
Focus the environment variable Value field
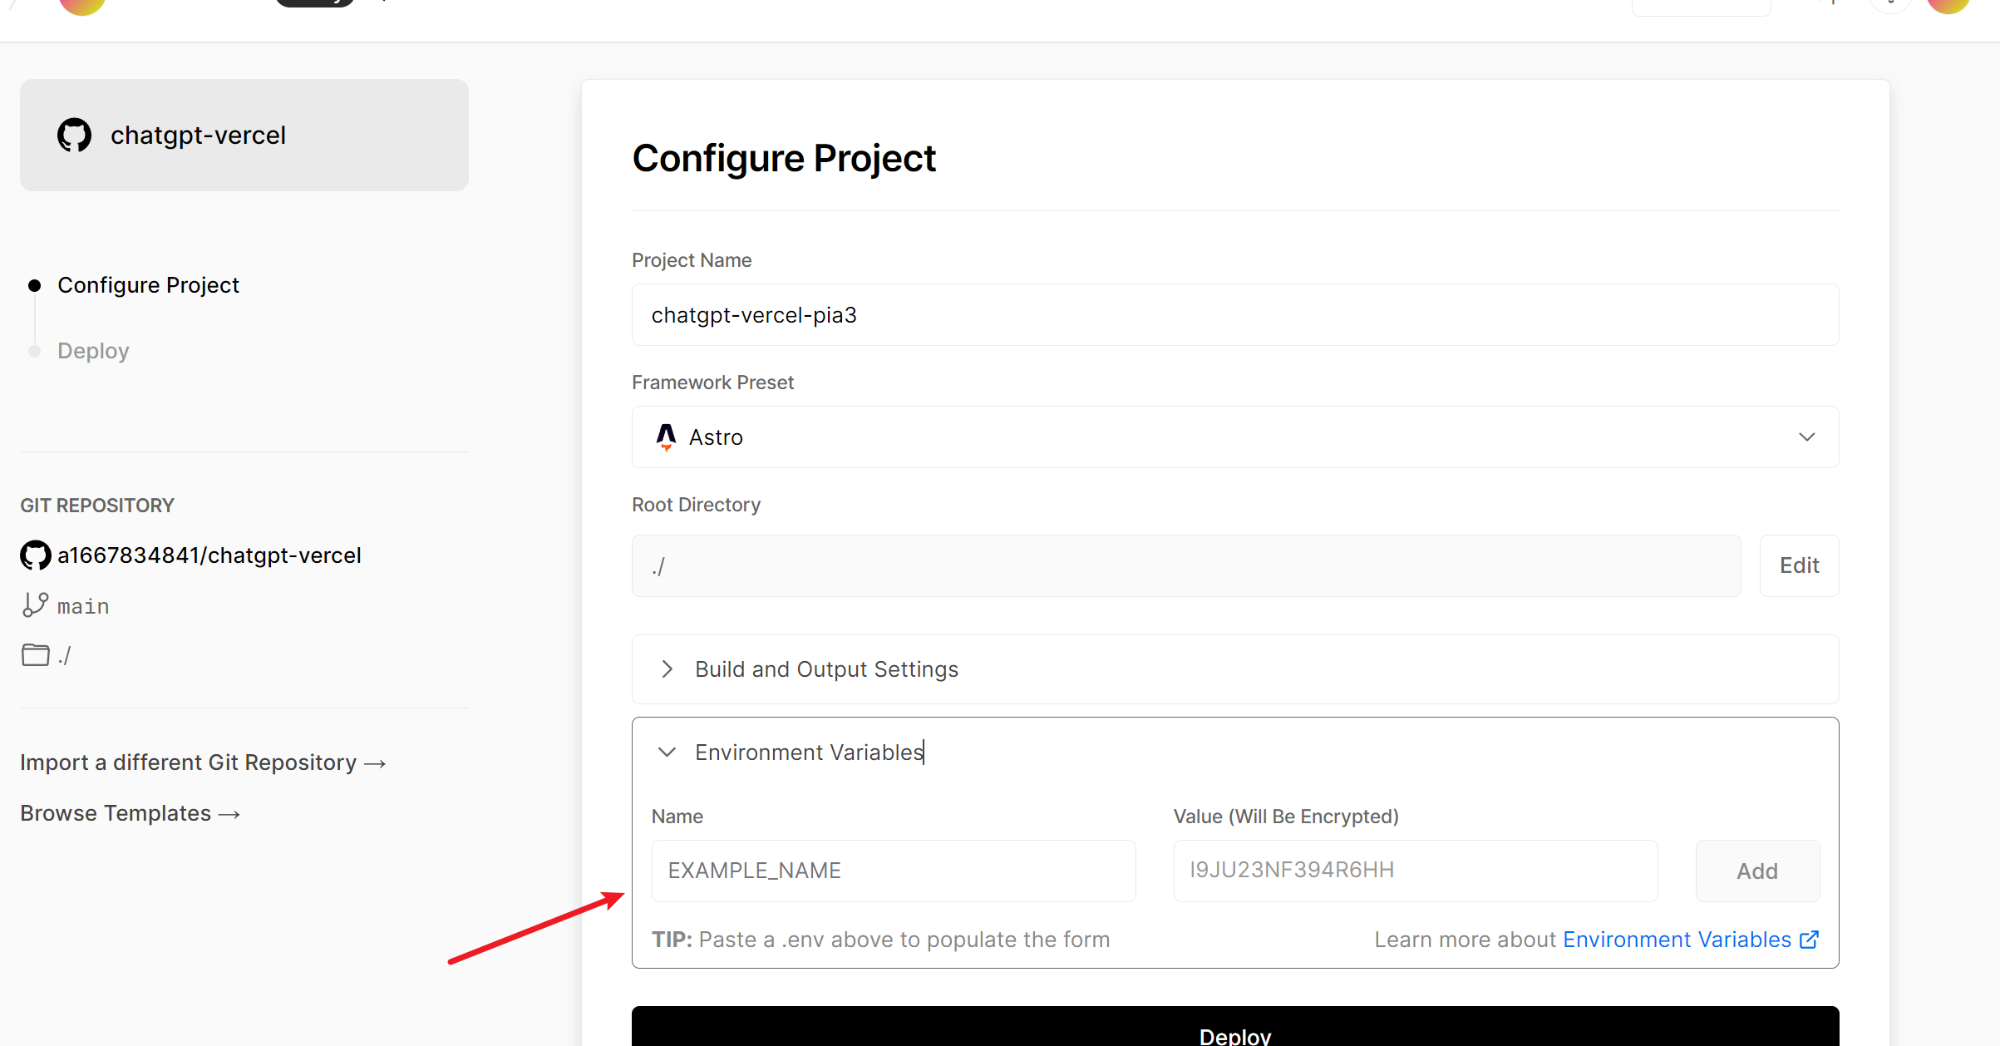click(1415, 871)
